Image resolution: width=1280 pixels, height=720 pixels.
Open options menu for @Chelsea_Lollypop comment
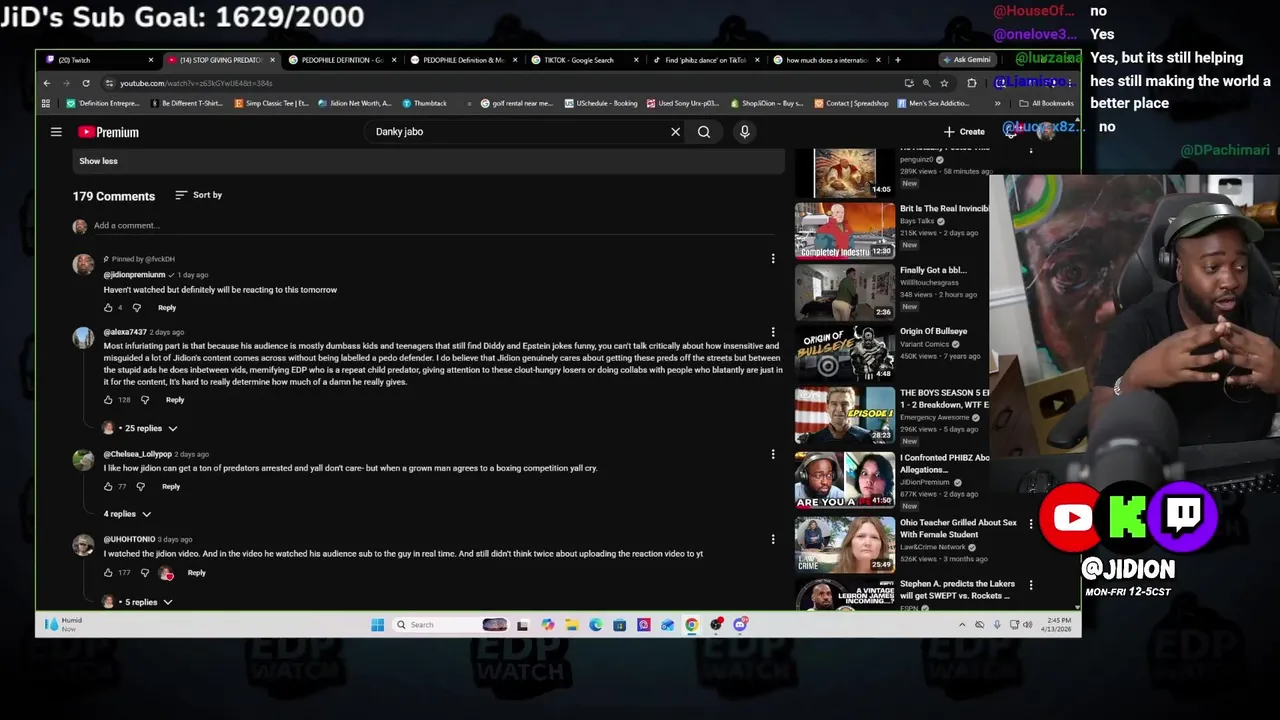tap(772, 454)
